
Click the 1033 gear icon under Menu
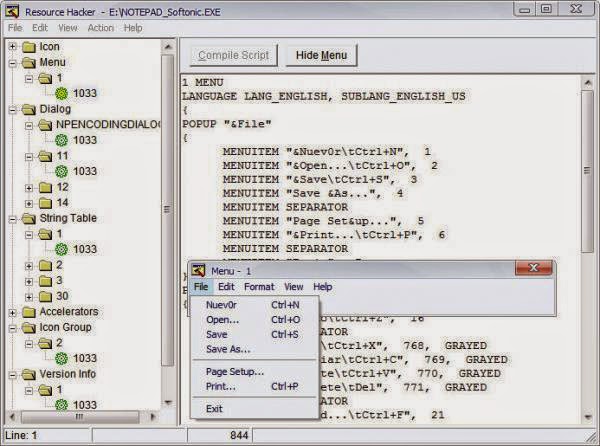click(61, 93)
